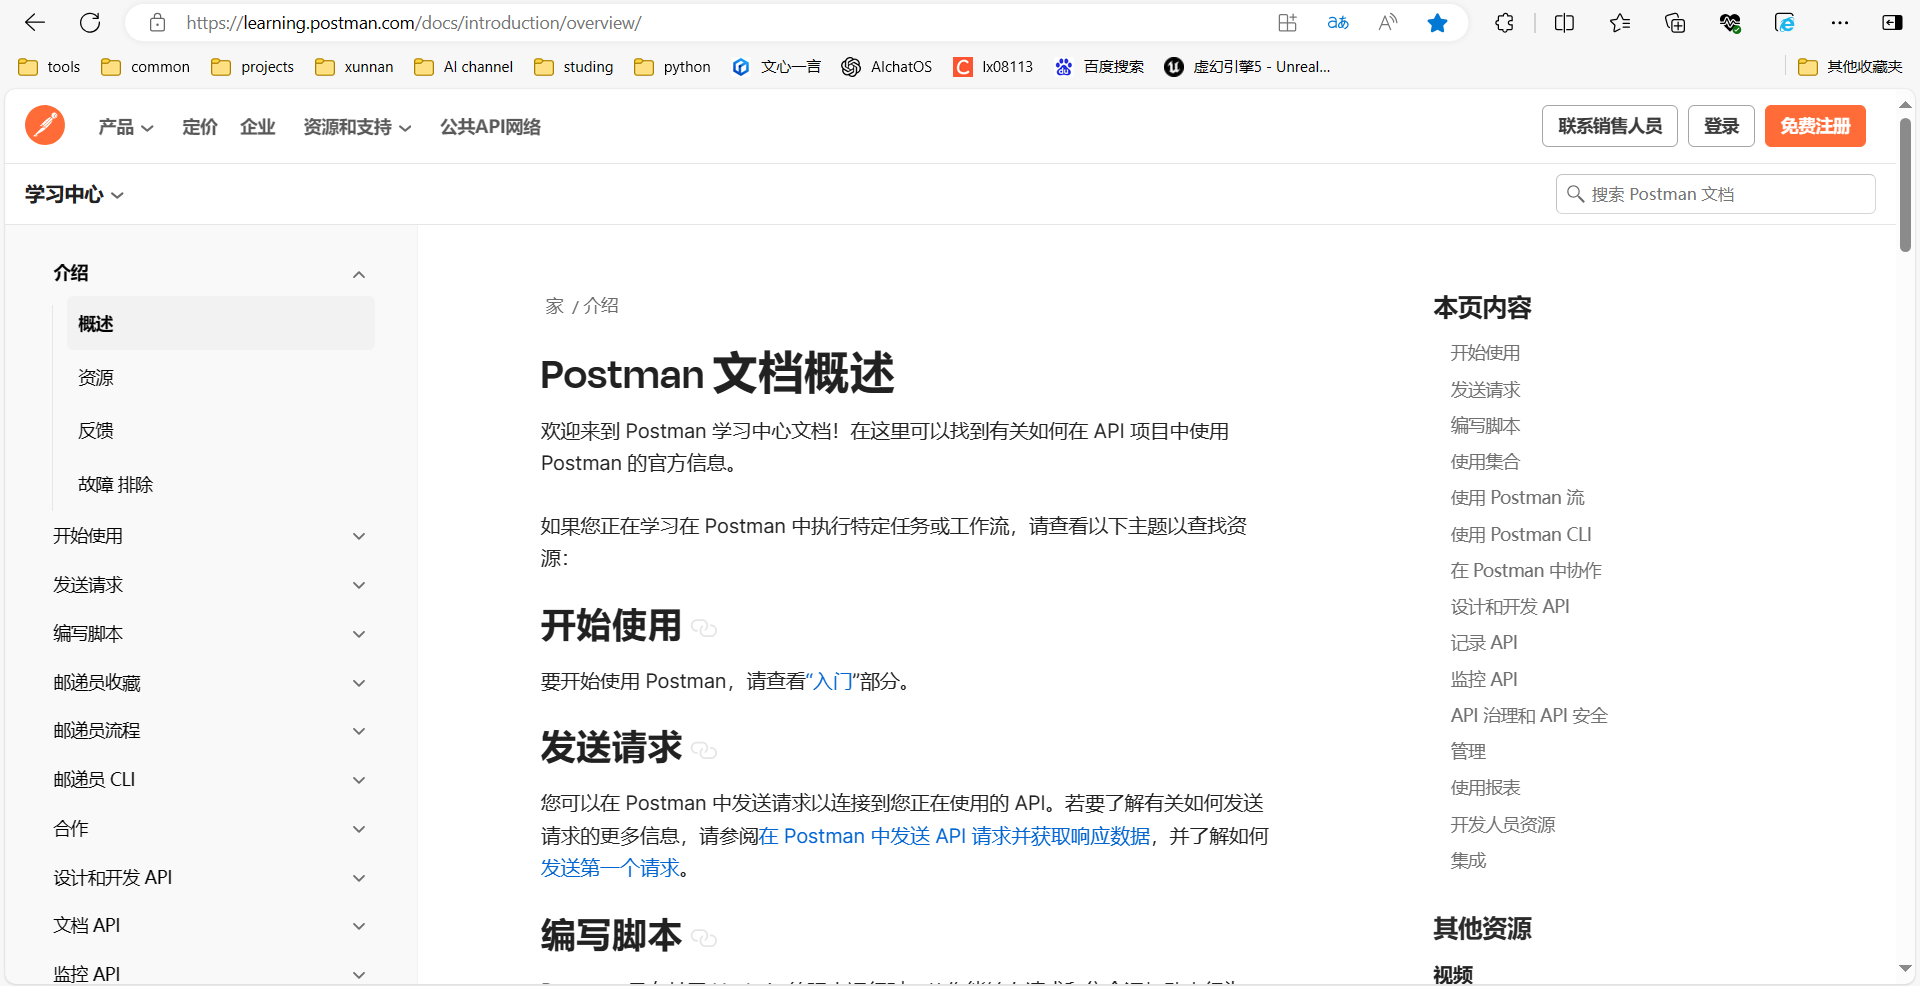Jump to API 治理和 API 安全 in page contents

[x=1529, y=715]
